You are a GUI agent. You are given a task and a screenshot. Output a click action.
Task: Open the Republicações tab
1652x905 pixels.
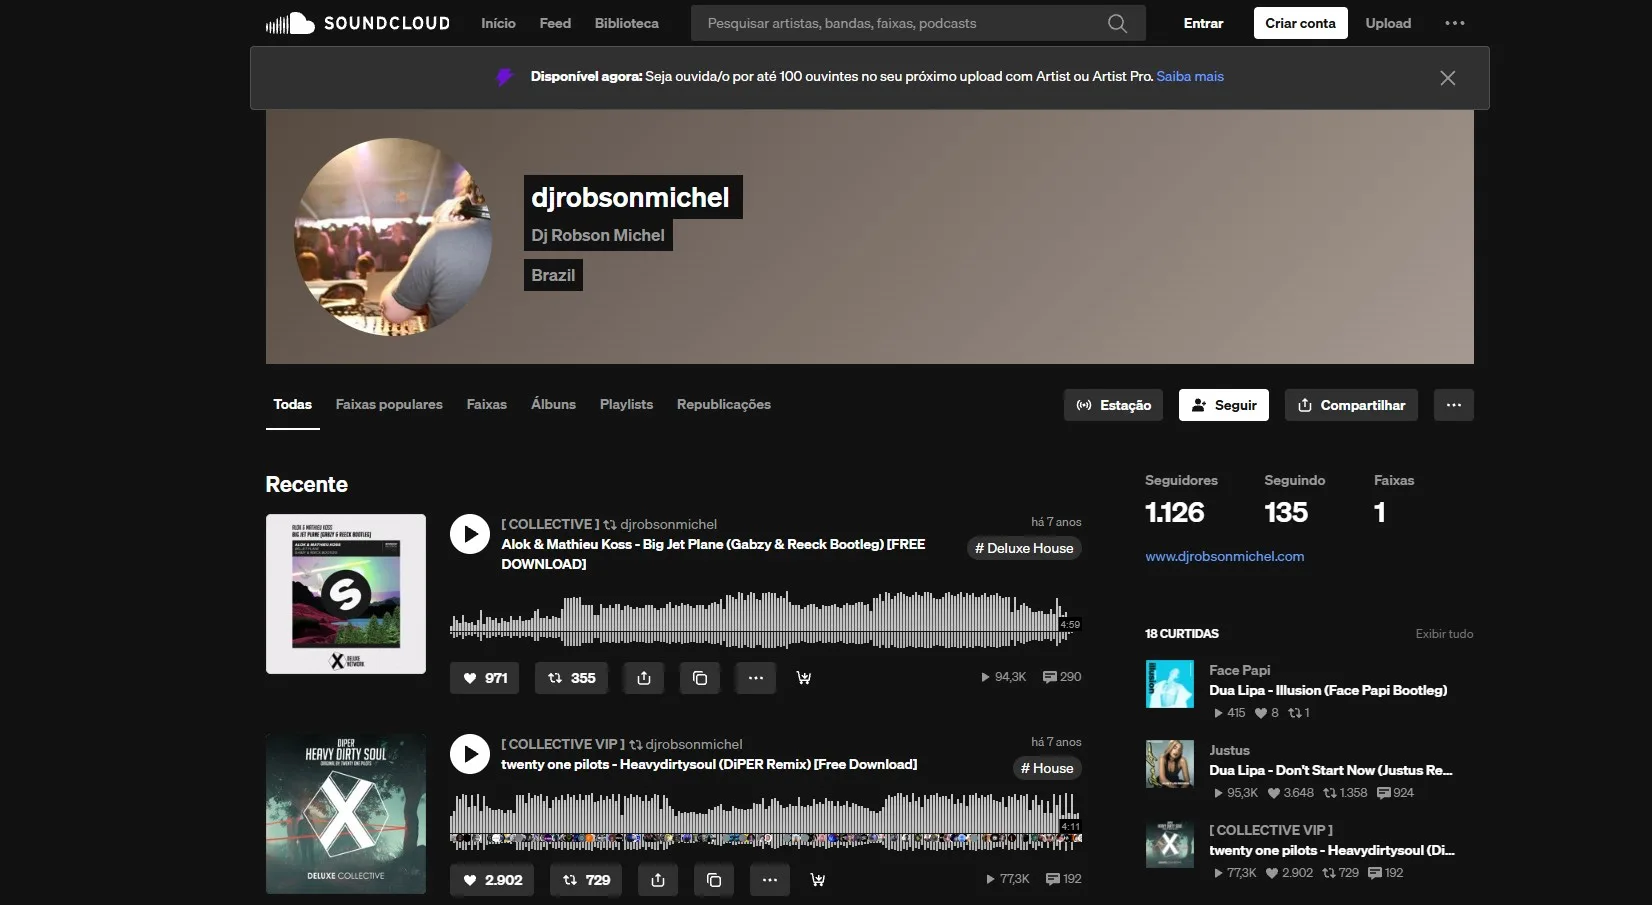click(724, 404)
